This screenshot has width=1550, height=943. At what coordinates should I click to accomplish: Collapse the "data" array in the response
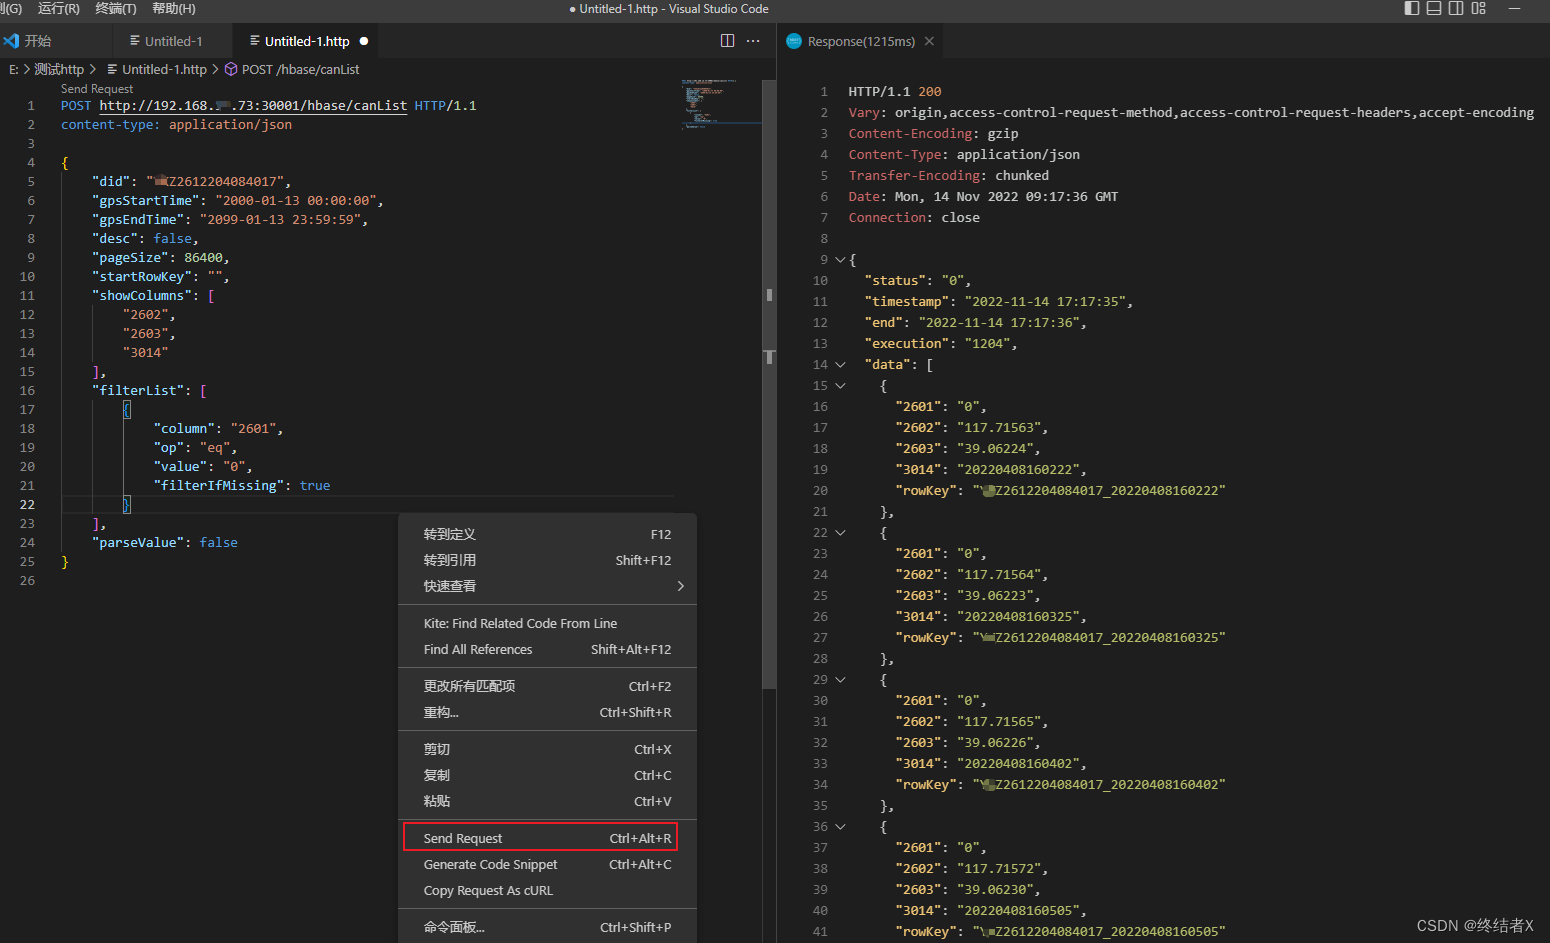[839, 364]
